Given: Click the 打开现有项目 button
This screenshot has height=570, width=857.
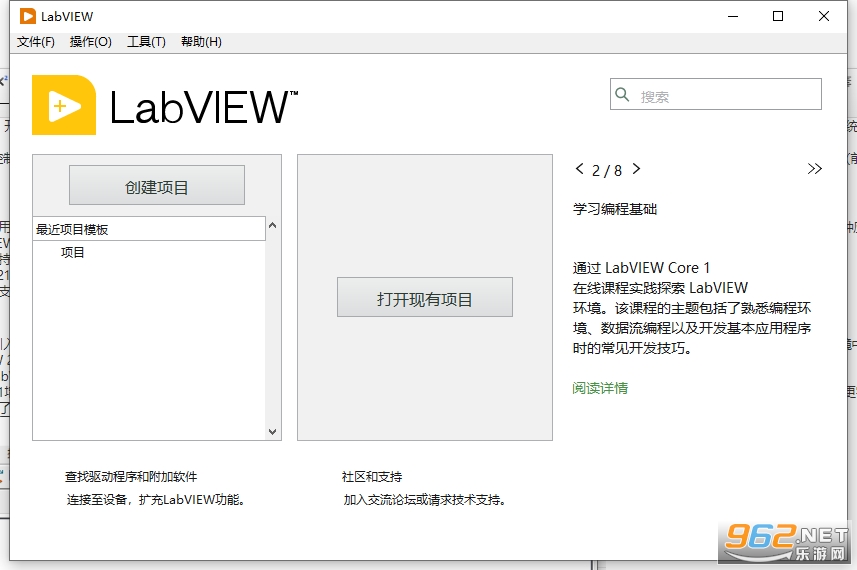Looking at the screenshot, I should click(425, 297).
